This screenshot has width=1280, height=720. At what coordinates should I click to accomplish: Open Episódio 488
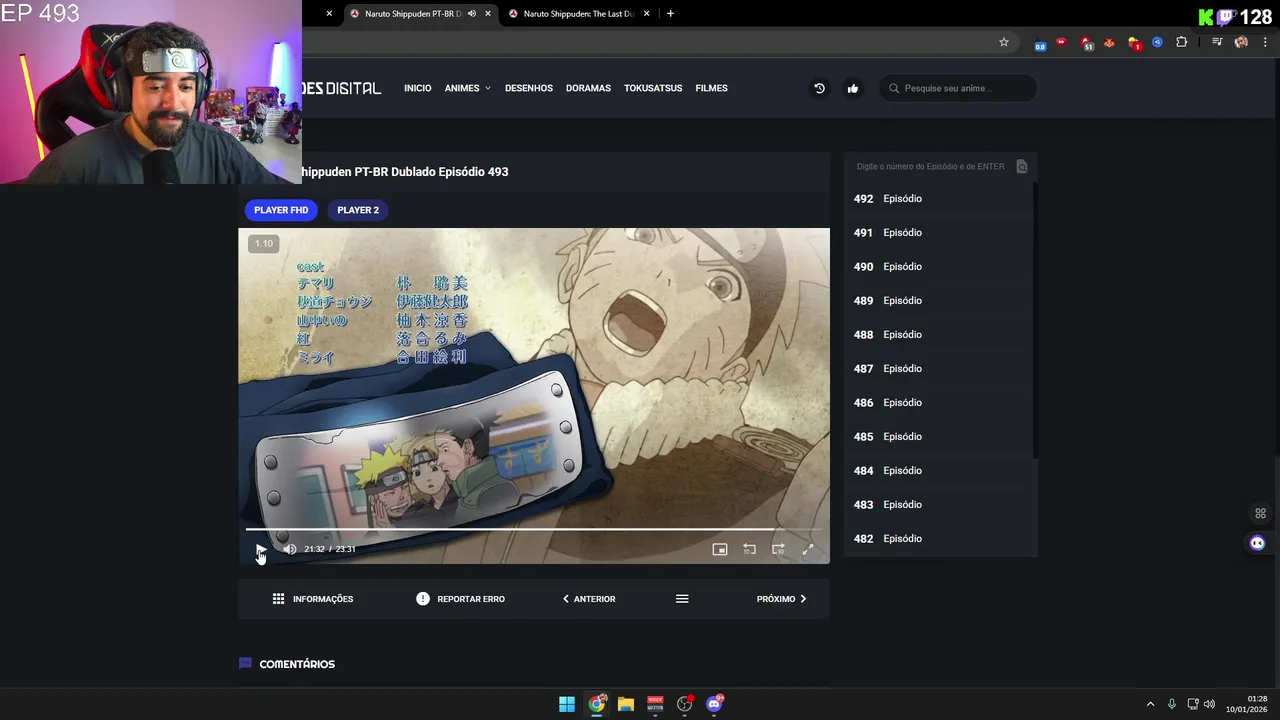[x=938, y=335]
